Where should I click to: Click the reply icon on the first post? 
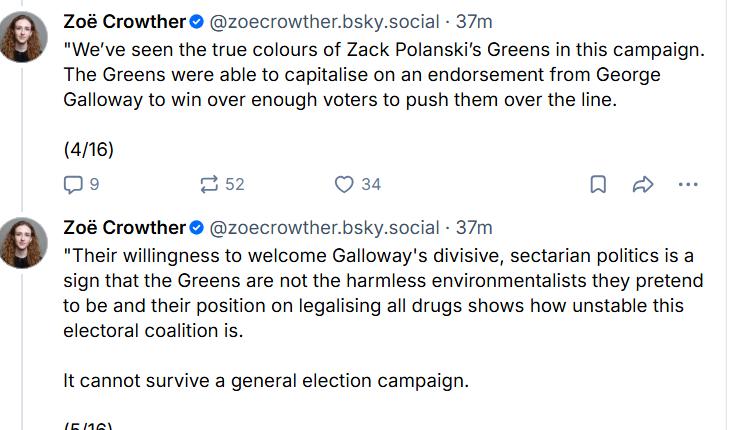pos(73,184)
